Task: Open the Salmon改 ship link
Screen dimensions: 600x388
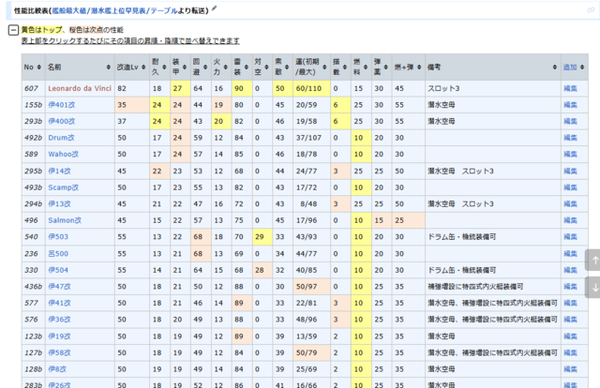Action: 65,220
